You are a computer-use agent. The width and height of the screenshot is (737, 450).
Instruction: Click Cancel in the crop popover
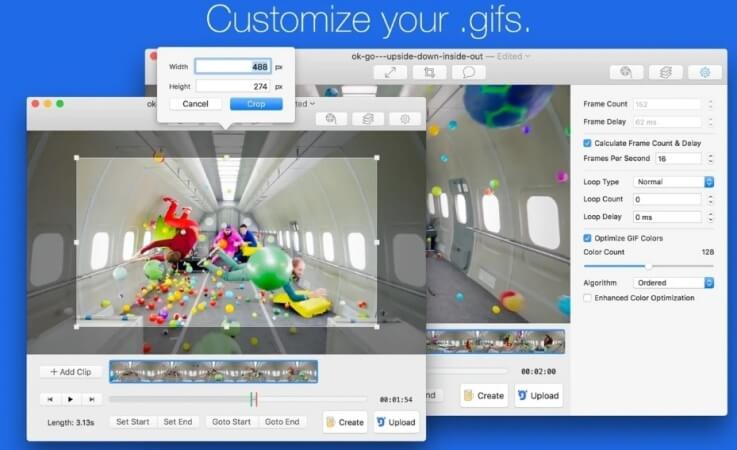(196, 104)
